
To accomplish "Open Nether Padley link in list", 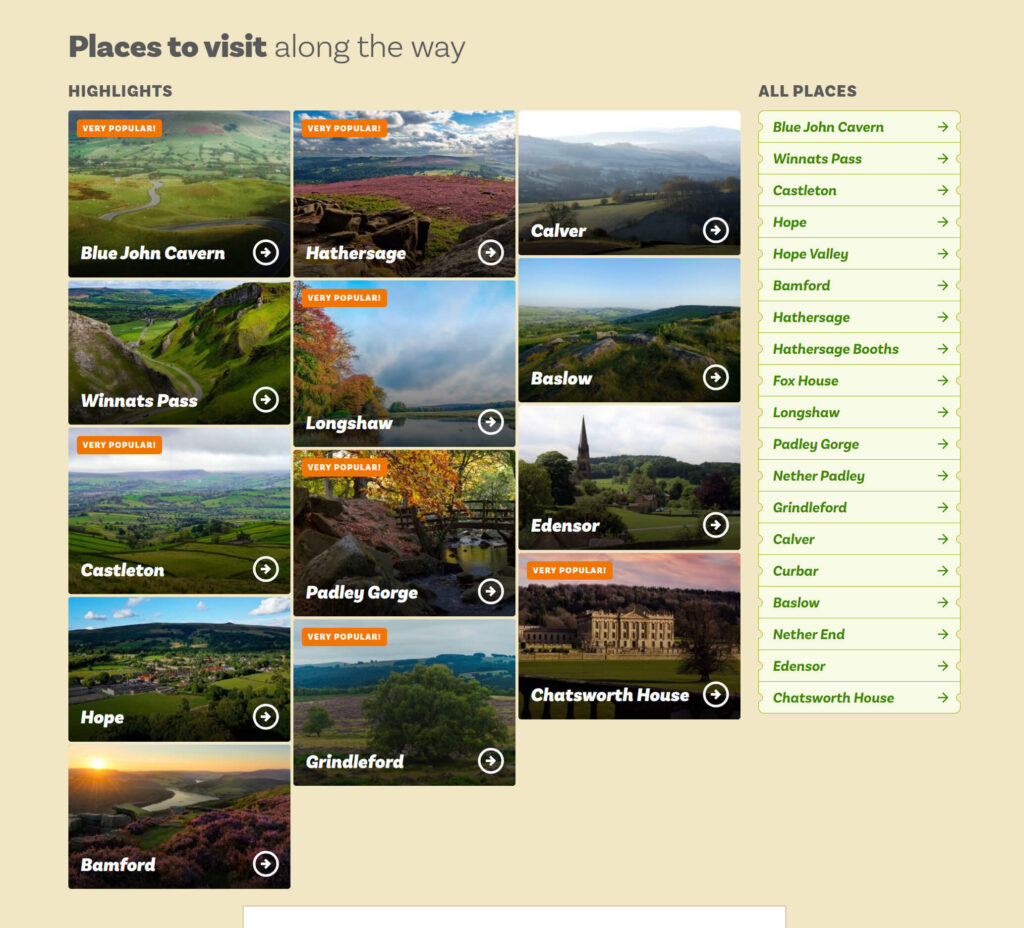I will tap(859, 475).
